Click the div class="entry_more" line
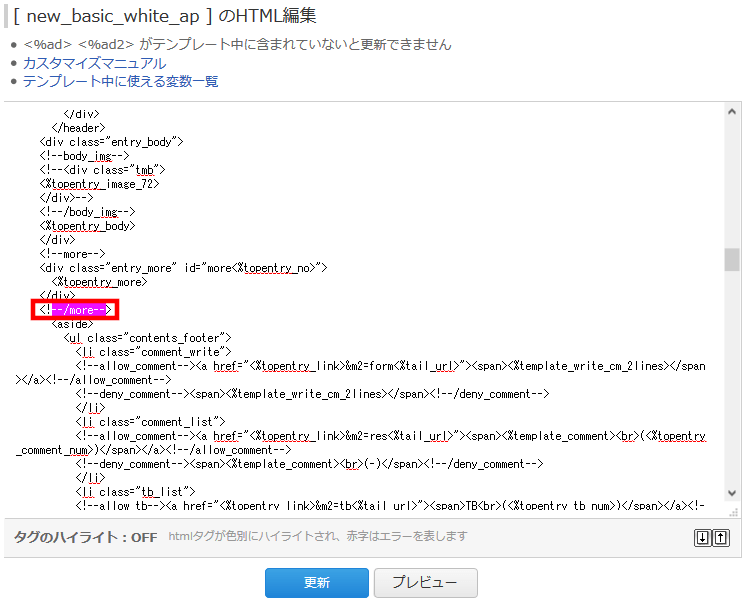The image size is (745, 604). tap(183, 268)
